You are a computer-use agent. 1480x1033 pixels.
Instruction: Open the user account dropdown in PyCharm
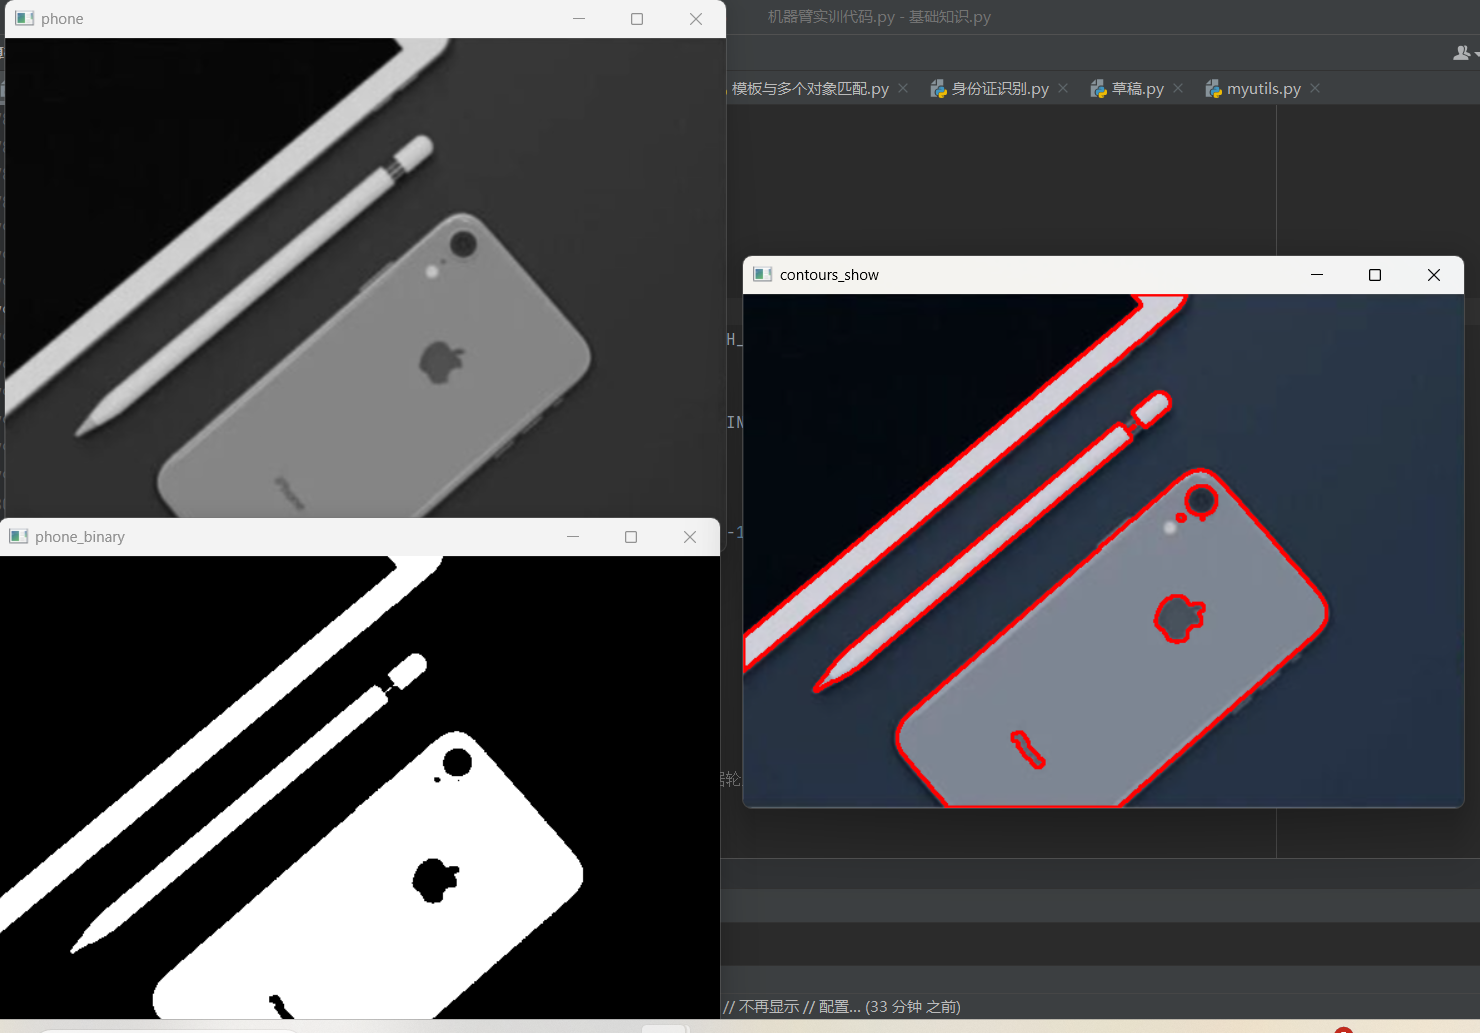click(x=1465, y=53)
